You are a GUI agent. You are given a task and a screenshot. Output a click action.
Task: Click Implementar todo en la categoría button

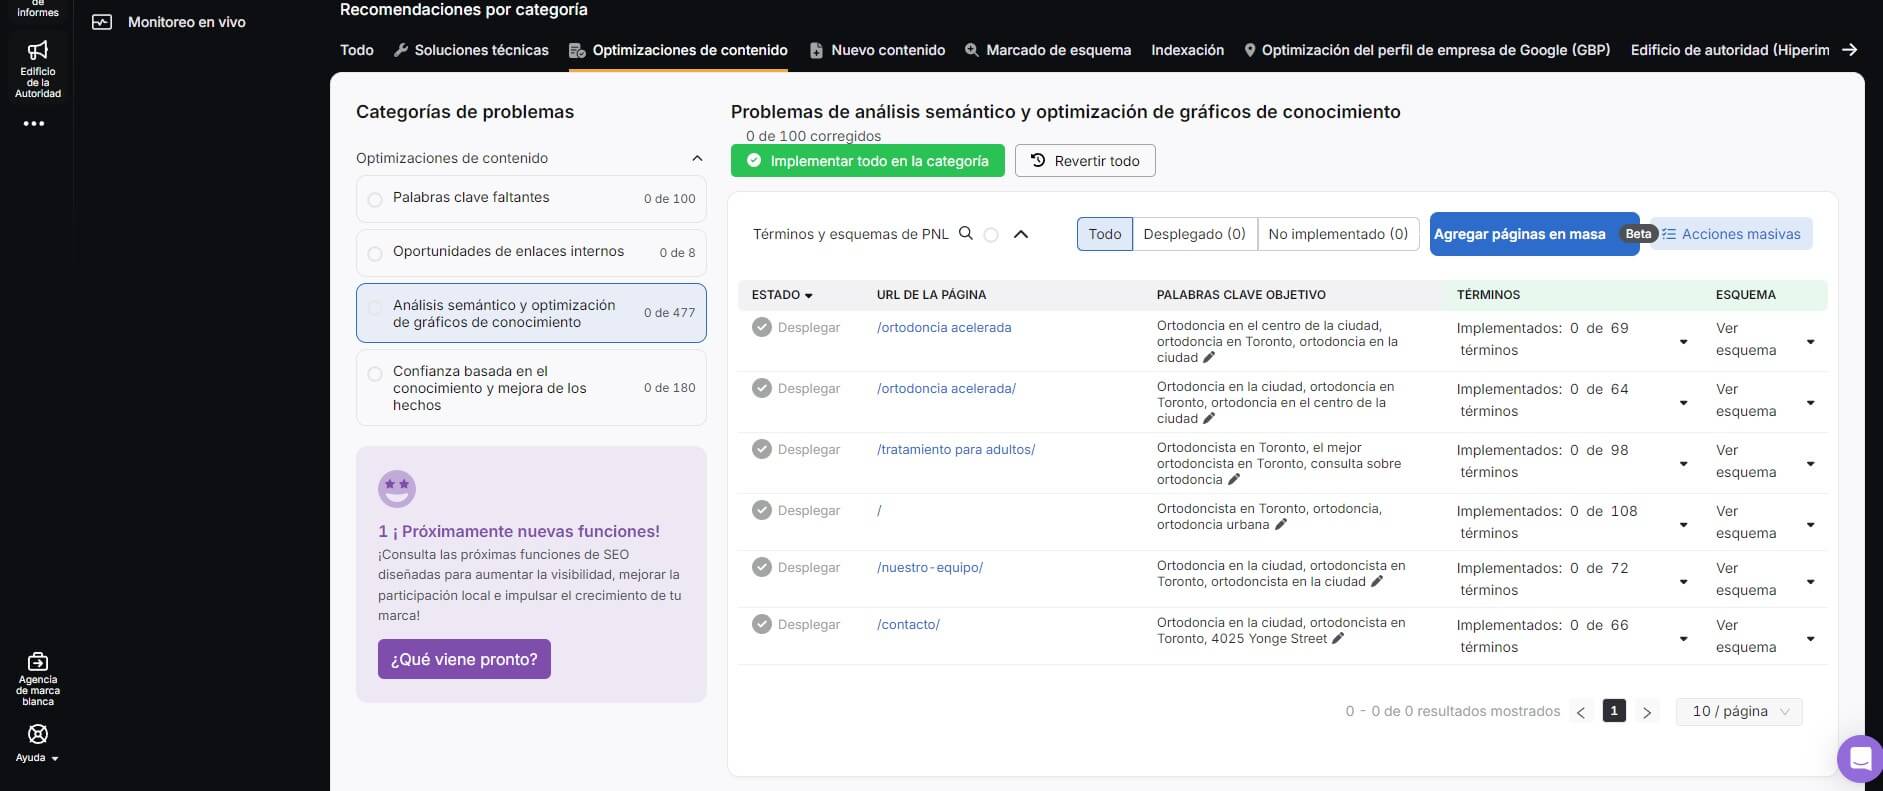867,161
